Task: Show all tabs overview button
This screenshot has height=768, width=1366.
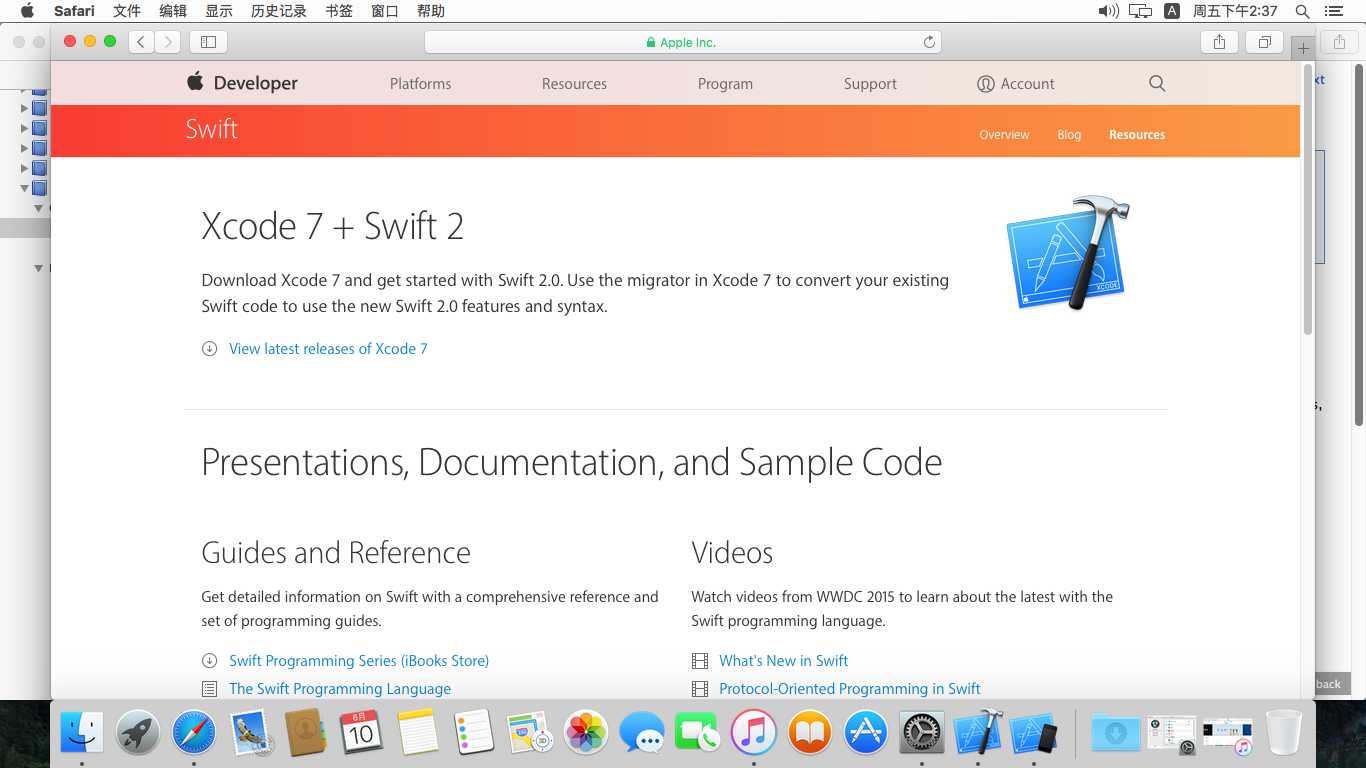Action: tap(1264, 42)
